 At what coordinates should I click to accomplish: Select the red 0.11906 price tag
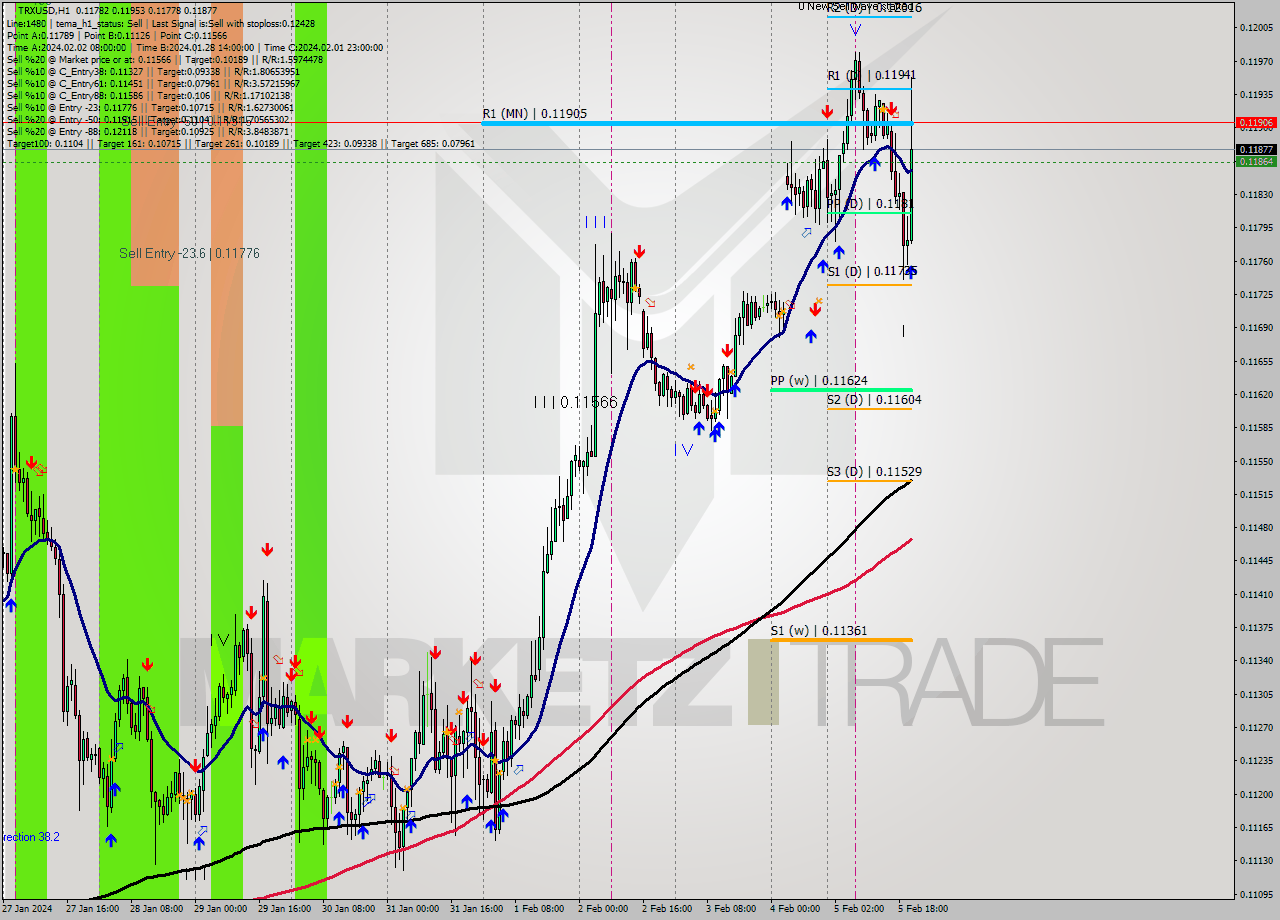[x=1256, y=123]
